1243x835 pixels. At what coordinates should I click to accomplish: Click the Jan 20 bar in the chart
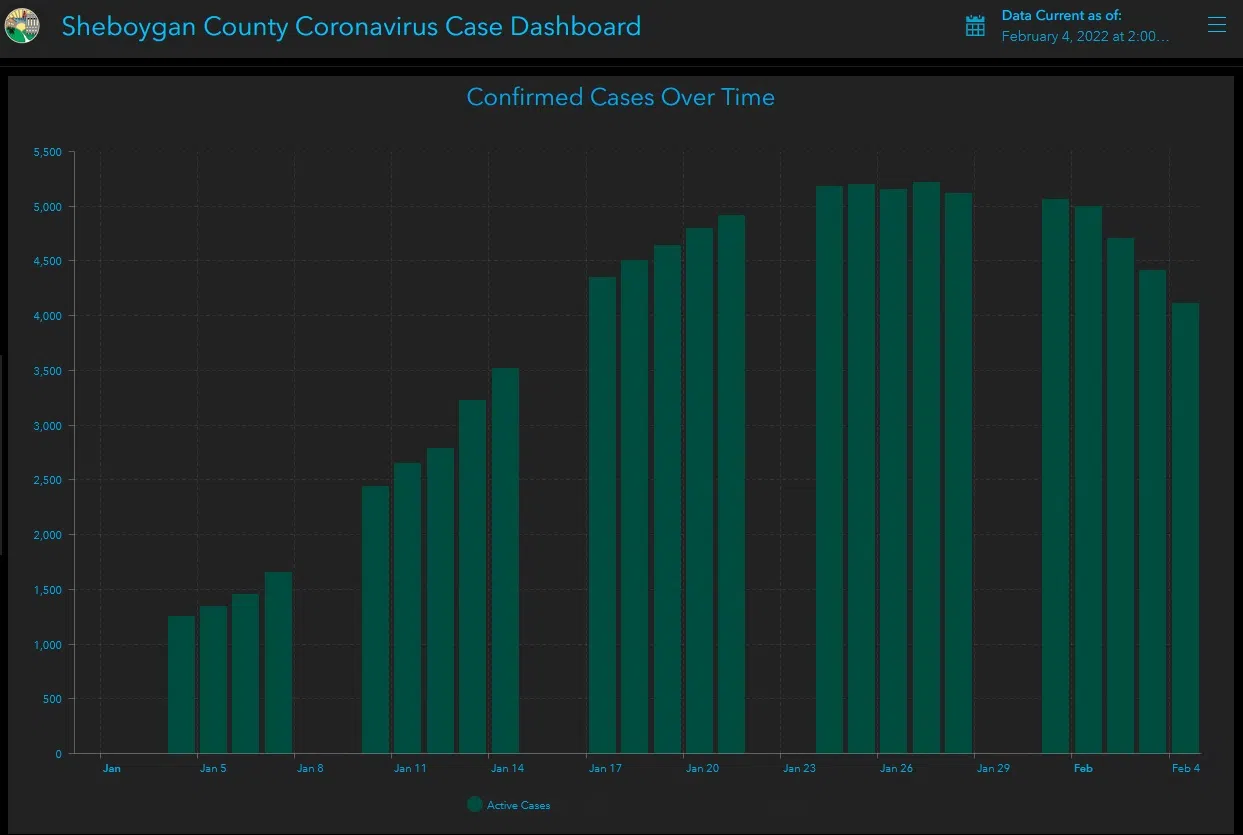pyautogui.click(x=699, y=490)
